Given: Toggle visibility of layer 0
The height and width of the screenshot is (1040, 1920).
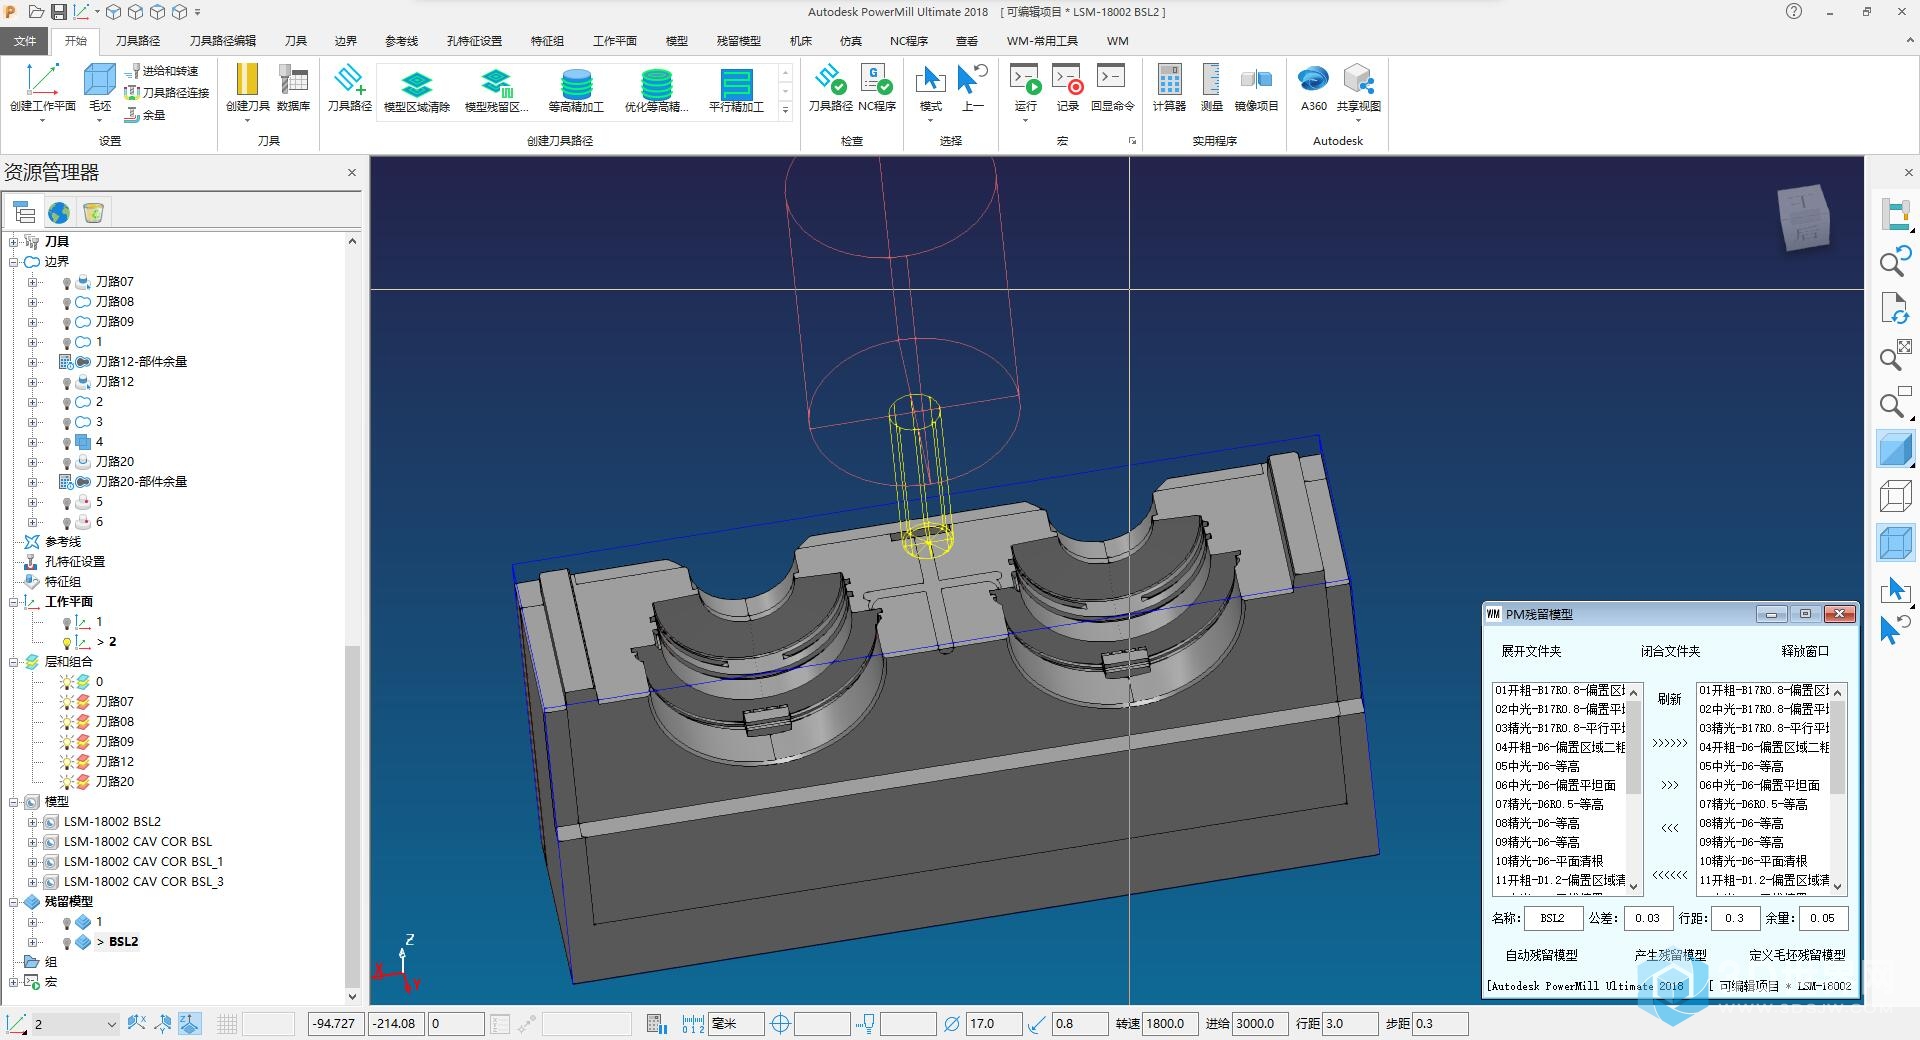Looking at the screenshot, I should (67, 682).
